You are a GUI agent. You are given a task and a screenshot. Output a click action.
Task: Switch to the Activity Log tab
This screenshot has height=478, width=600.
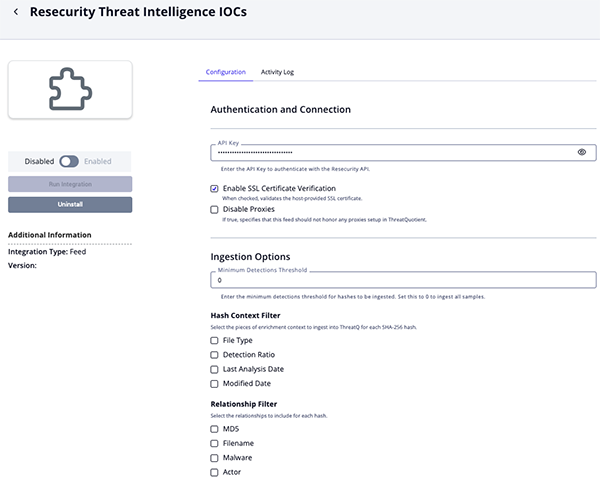[x=277, y=72]
